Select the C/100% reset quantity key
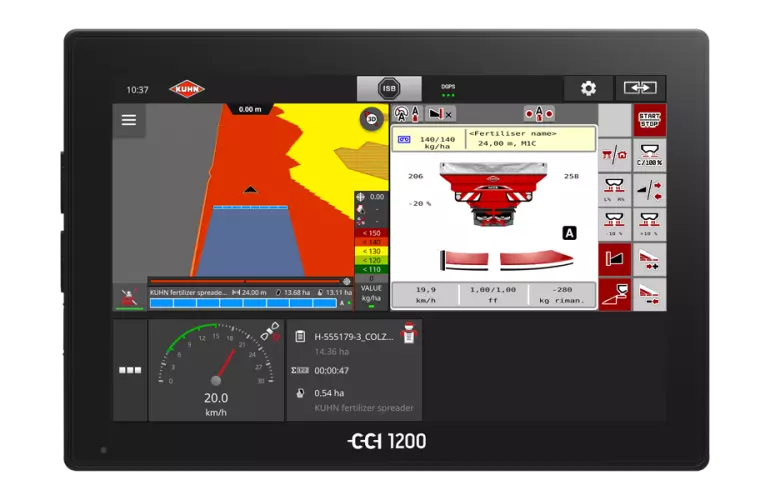770x500 pixels. coord(649,155)
